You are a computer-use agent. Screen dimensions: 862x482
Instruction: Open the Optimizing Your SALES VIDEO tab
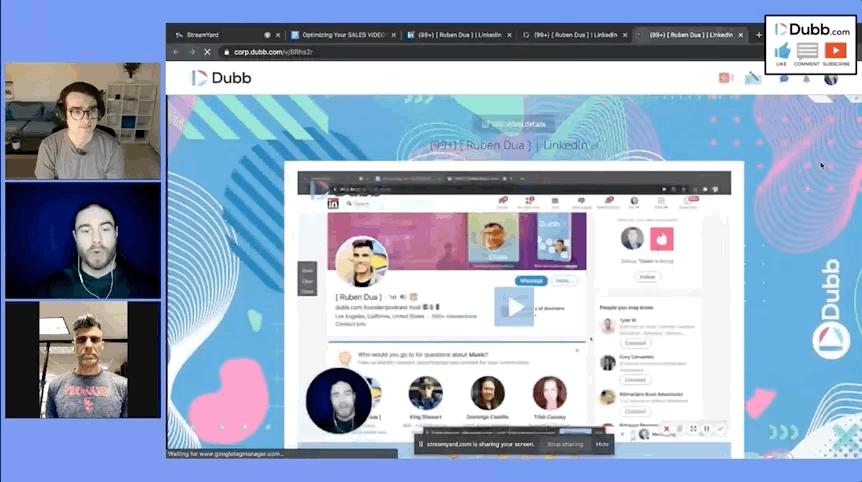tap(344, 35)
